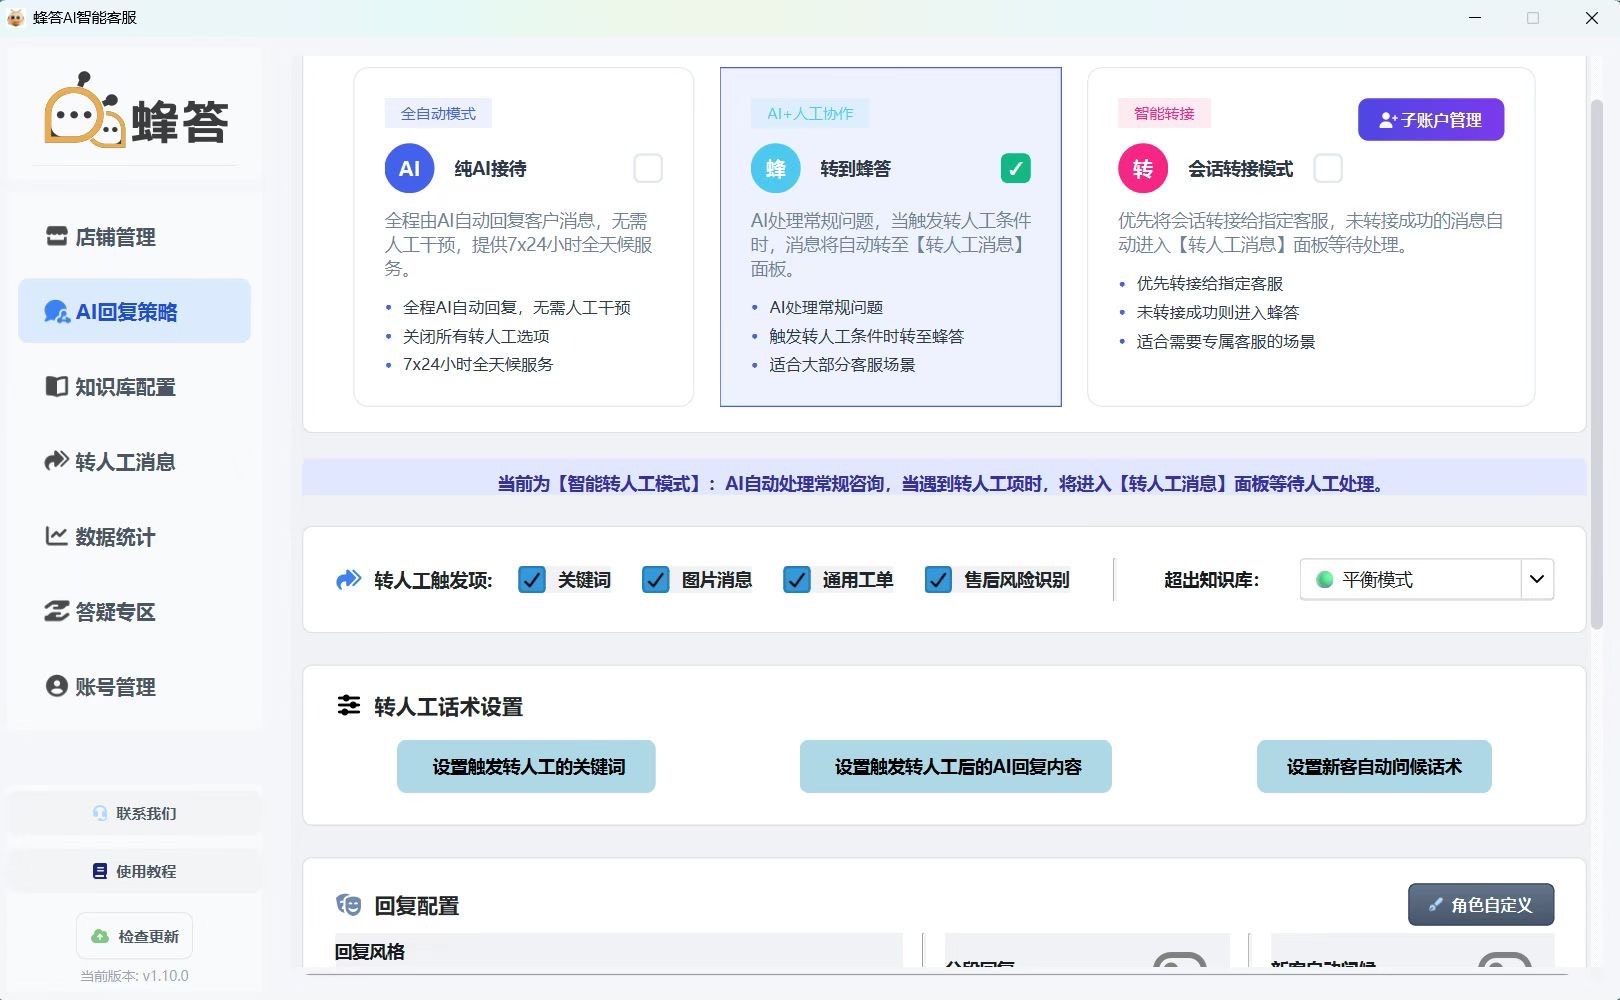This screenshot has height=1000, width=1620.
Task: Click the 适合需要专属客服的场景 bullet
Action: point(1225,342)
